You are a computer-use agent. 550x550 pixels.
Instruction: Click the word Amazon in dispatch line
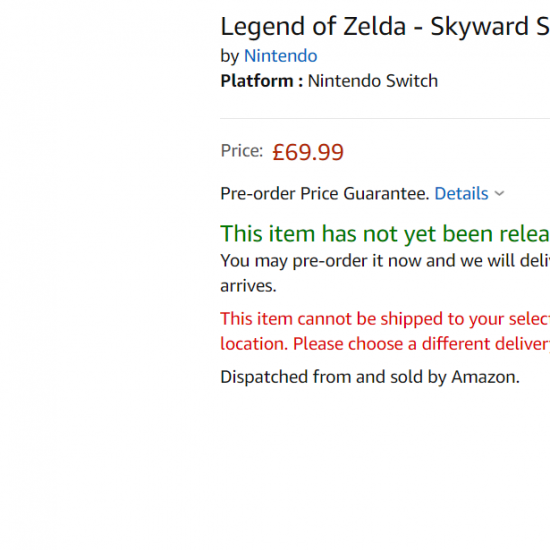(485, 377)
